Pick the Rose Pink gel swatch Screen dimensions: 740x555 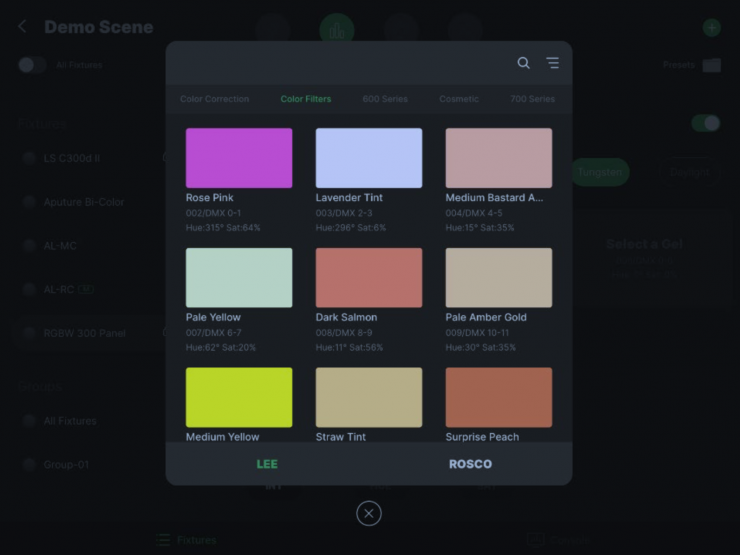click(x=239, y=158)
